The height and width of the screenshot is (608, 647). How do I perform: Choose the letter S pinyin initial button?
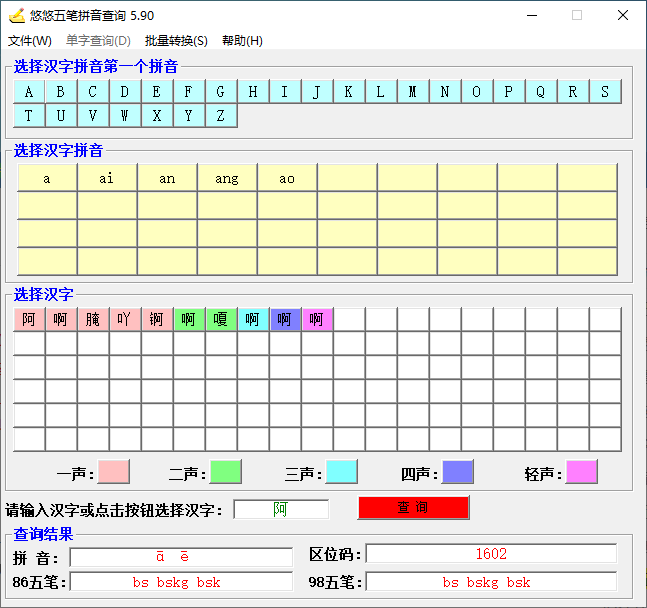click(x=605, y=92)
